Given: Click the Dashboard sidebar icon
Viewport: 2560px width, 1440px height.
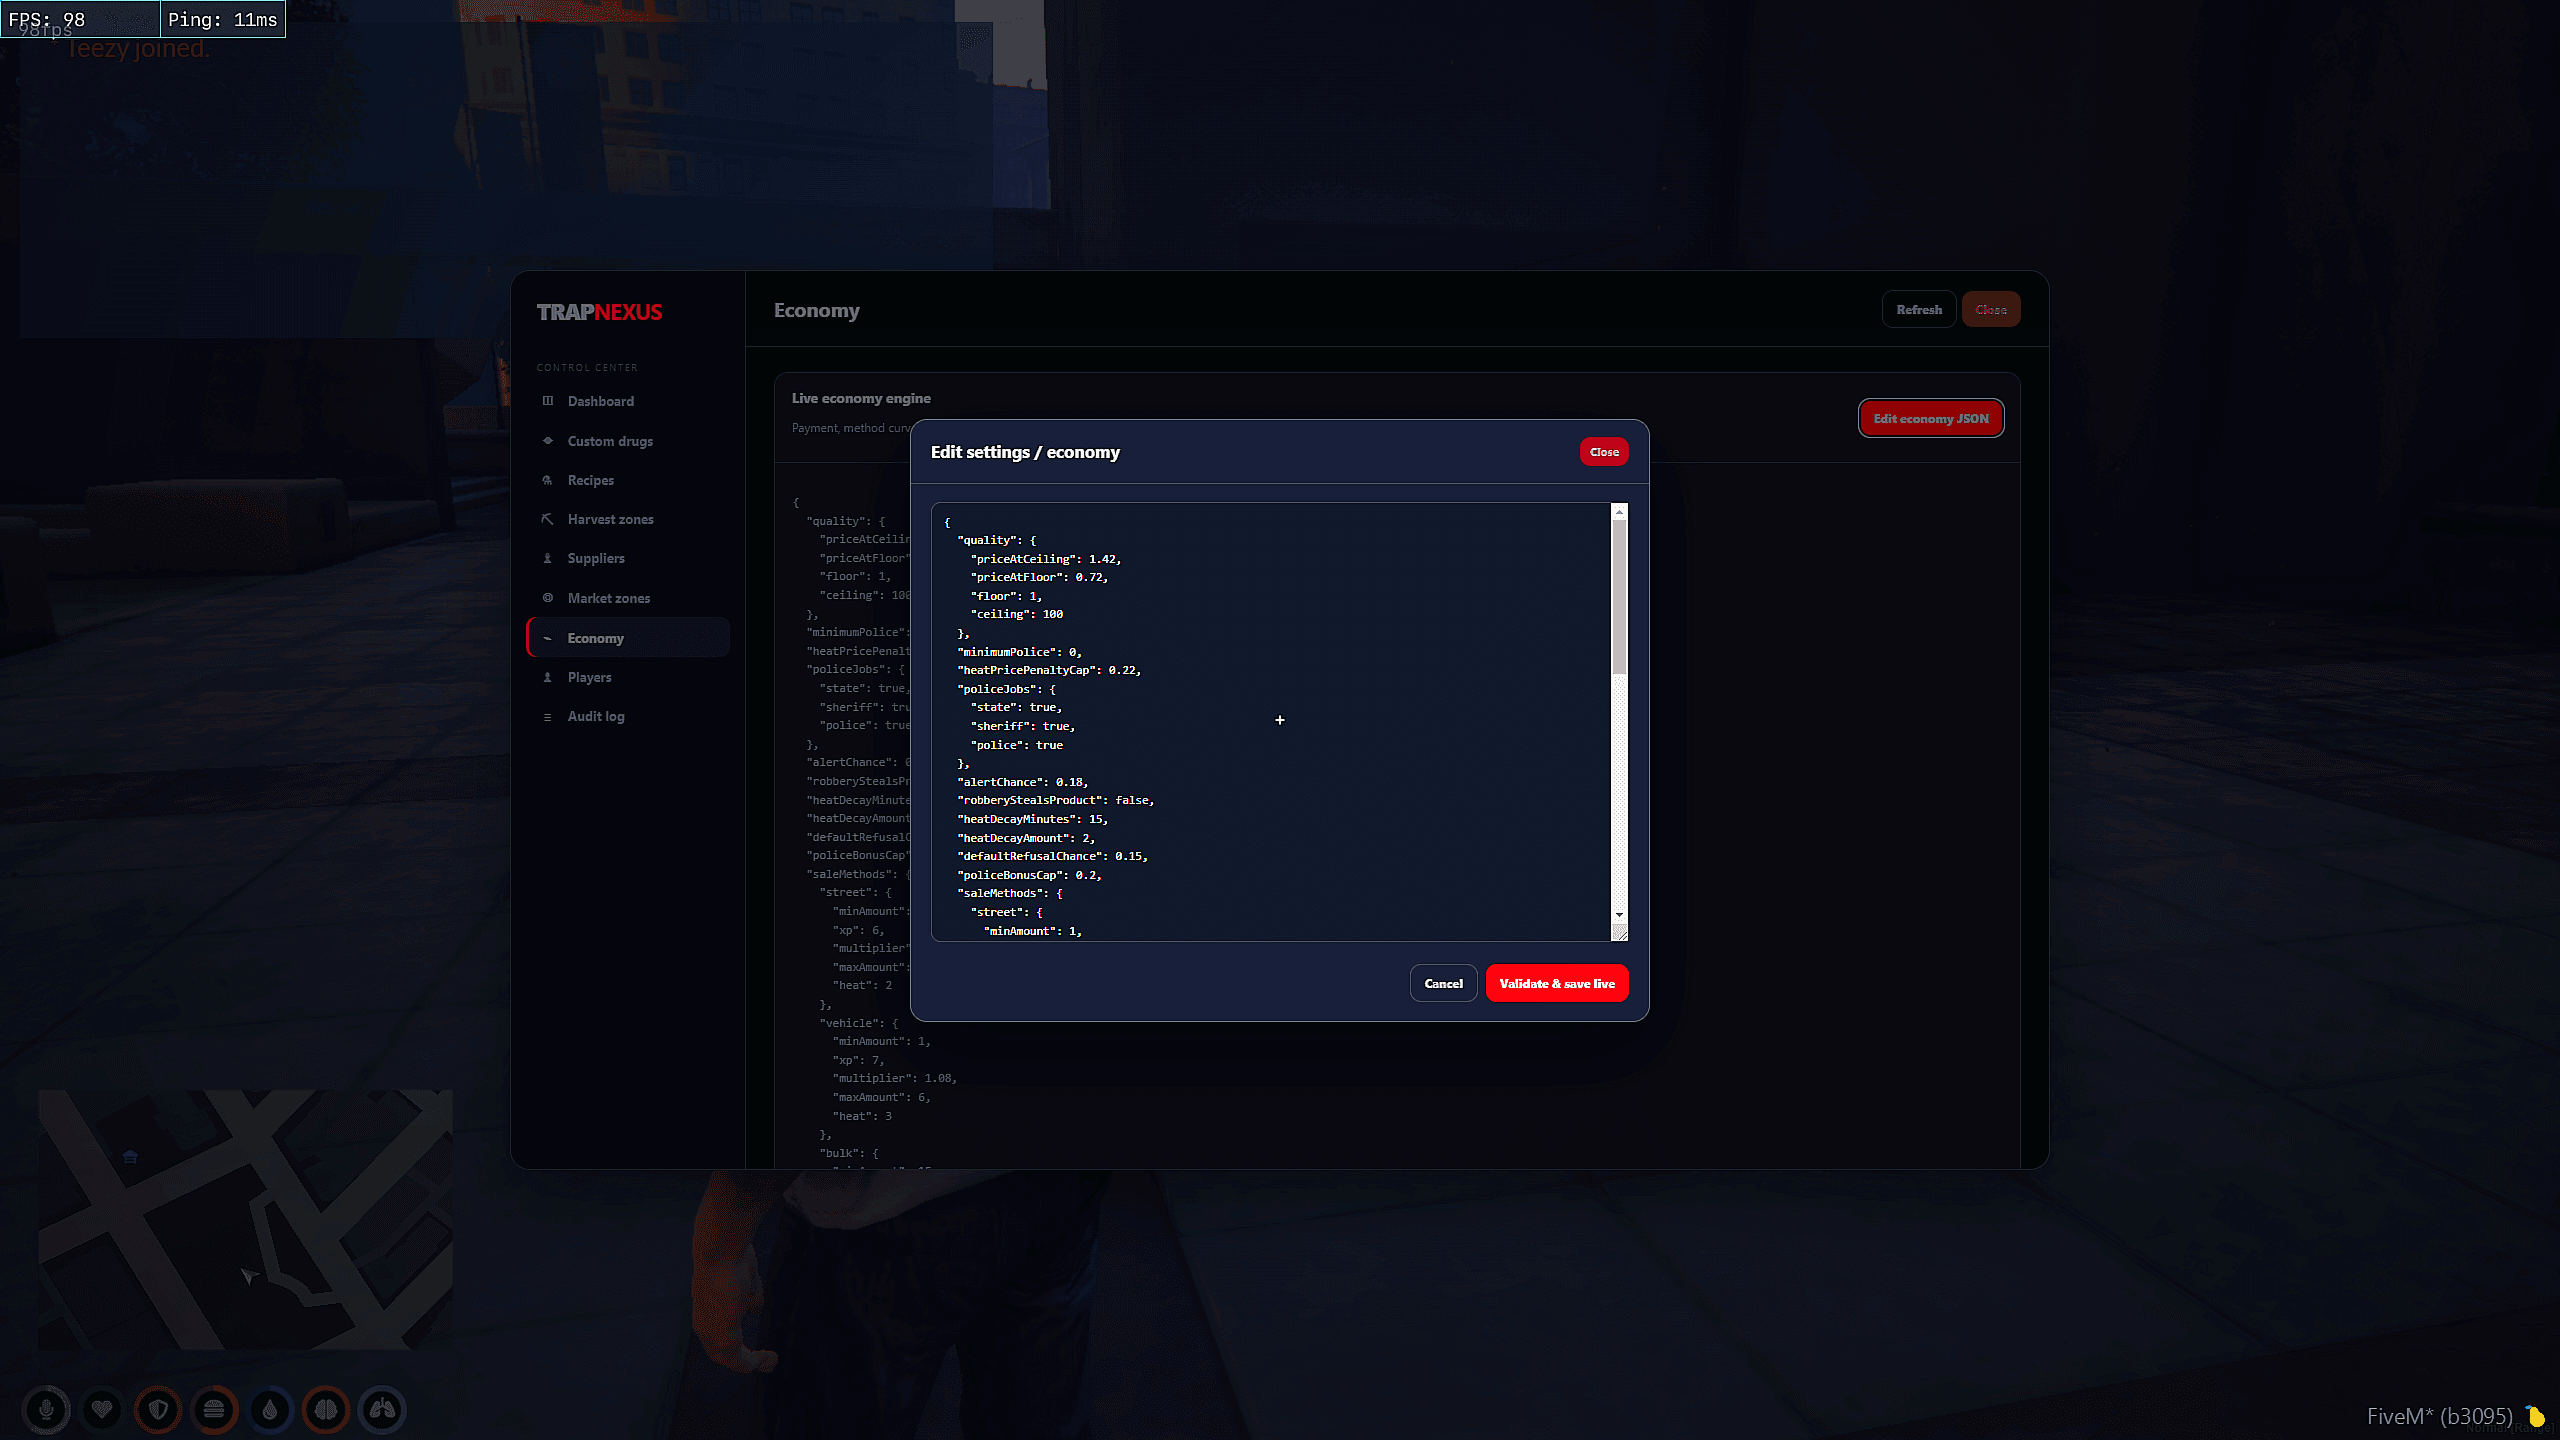Looking at the screenshot, I should (547, 401).
